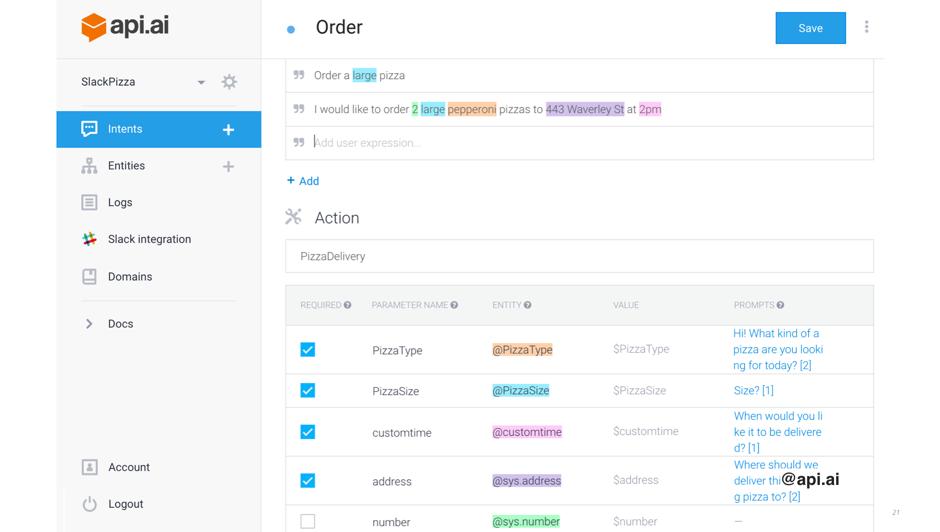Enable required checkbox for number parameter
940x532 pixels.
pos(308,521)
